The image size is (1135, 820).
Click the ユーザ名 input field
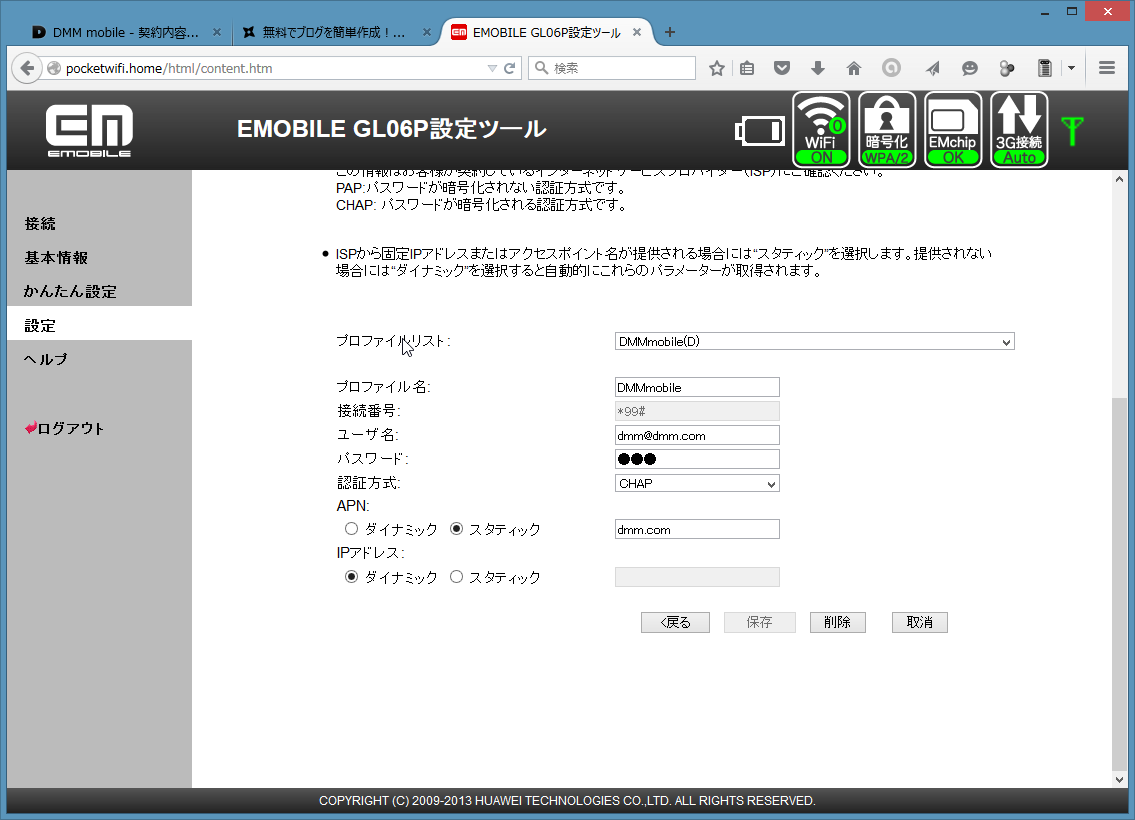click(697, 435)
